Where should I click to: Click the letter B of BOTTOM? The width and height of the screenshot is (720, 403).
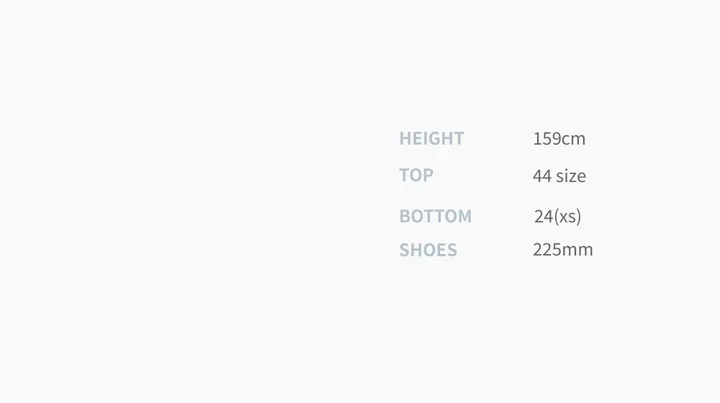tap(405, 216)
